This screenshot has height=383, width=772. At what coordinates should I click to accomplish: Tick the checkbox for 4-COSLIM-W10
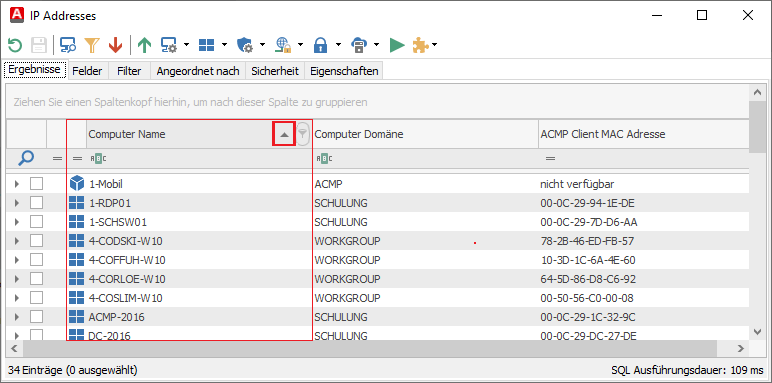point(36,297)
